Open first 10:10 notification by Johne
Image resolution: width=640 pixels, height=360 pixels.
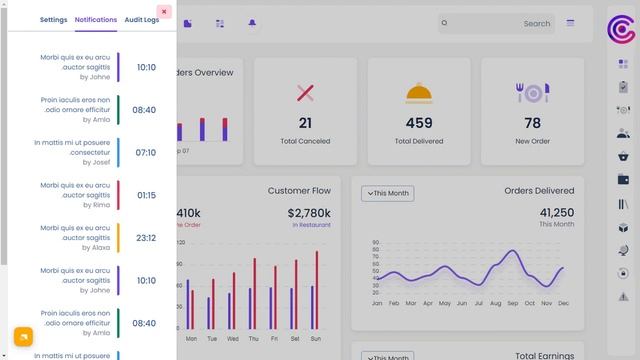98,67
